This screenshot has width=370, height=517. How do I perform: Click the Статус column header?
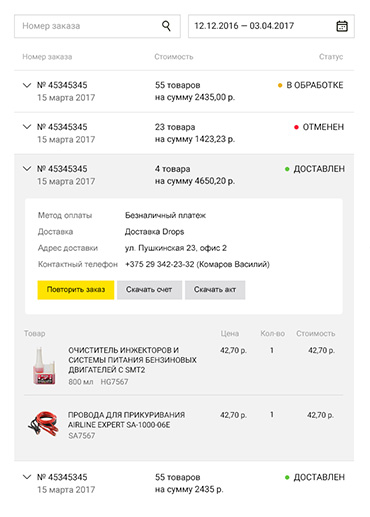[331, 57]
